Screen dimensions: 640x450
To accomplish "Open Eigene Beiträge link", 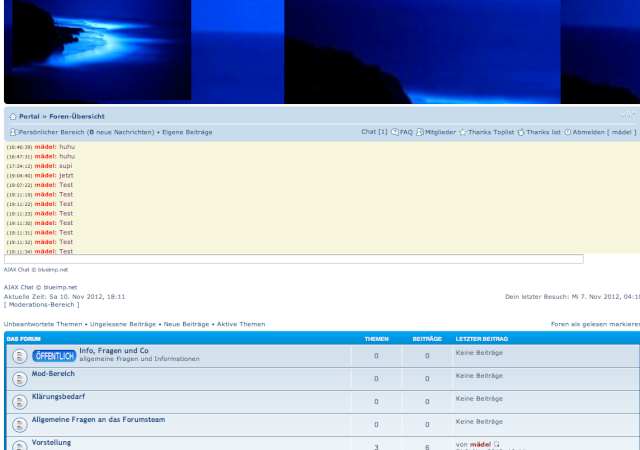I will click(187, 132).
